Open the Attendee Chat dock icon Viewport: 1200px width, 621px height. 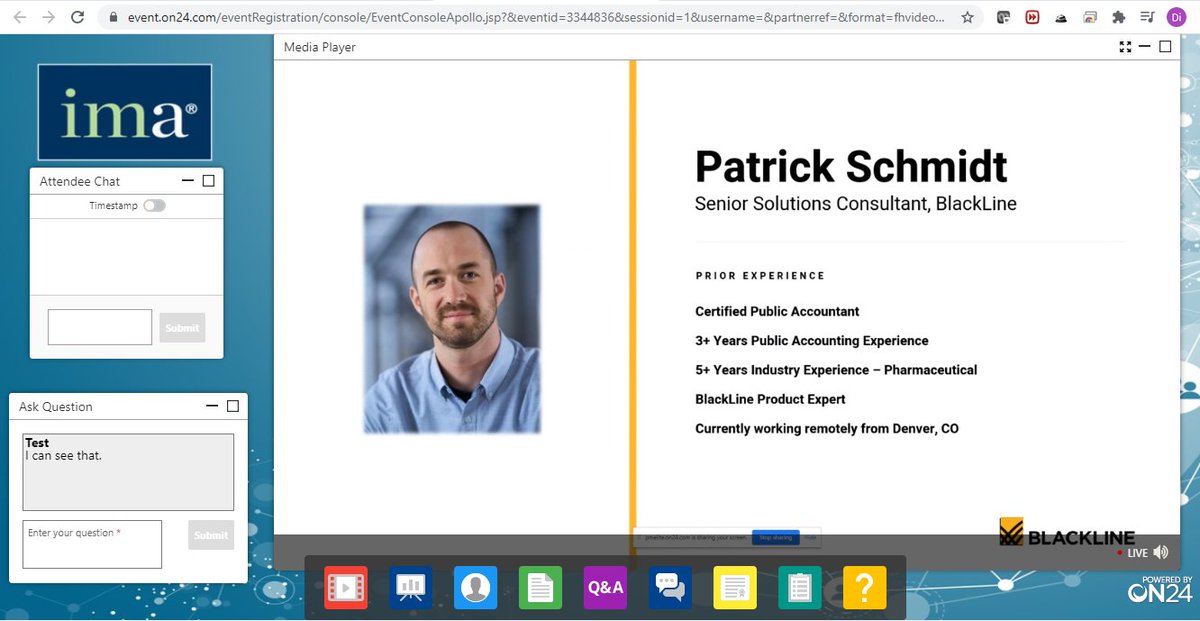670,588
